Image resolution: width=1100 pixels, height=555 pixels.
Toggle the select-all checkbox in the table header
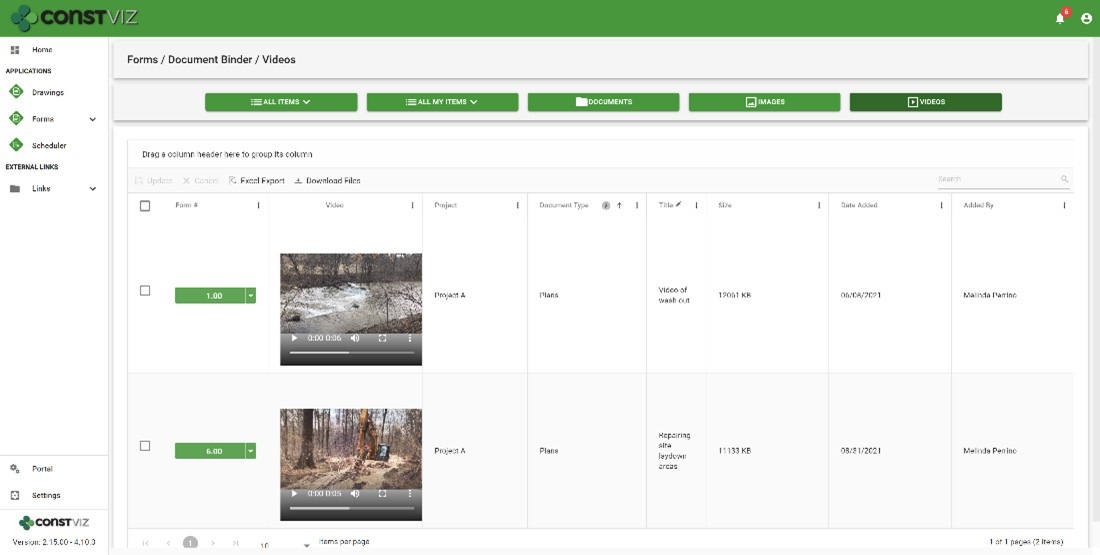tap(145, 206)
